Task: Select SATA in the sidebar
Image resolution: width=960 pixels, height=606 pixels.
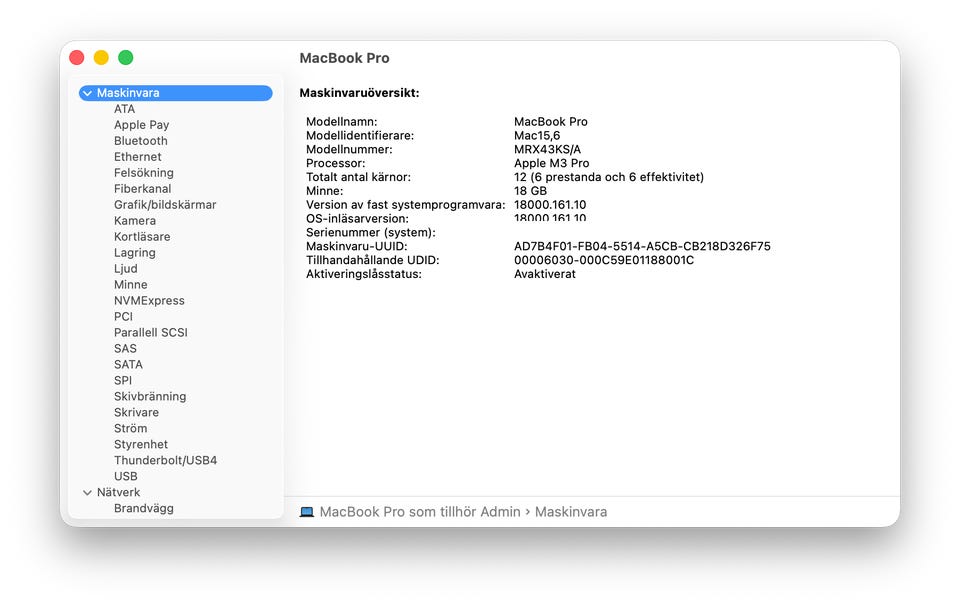Action: click(128, 364)
